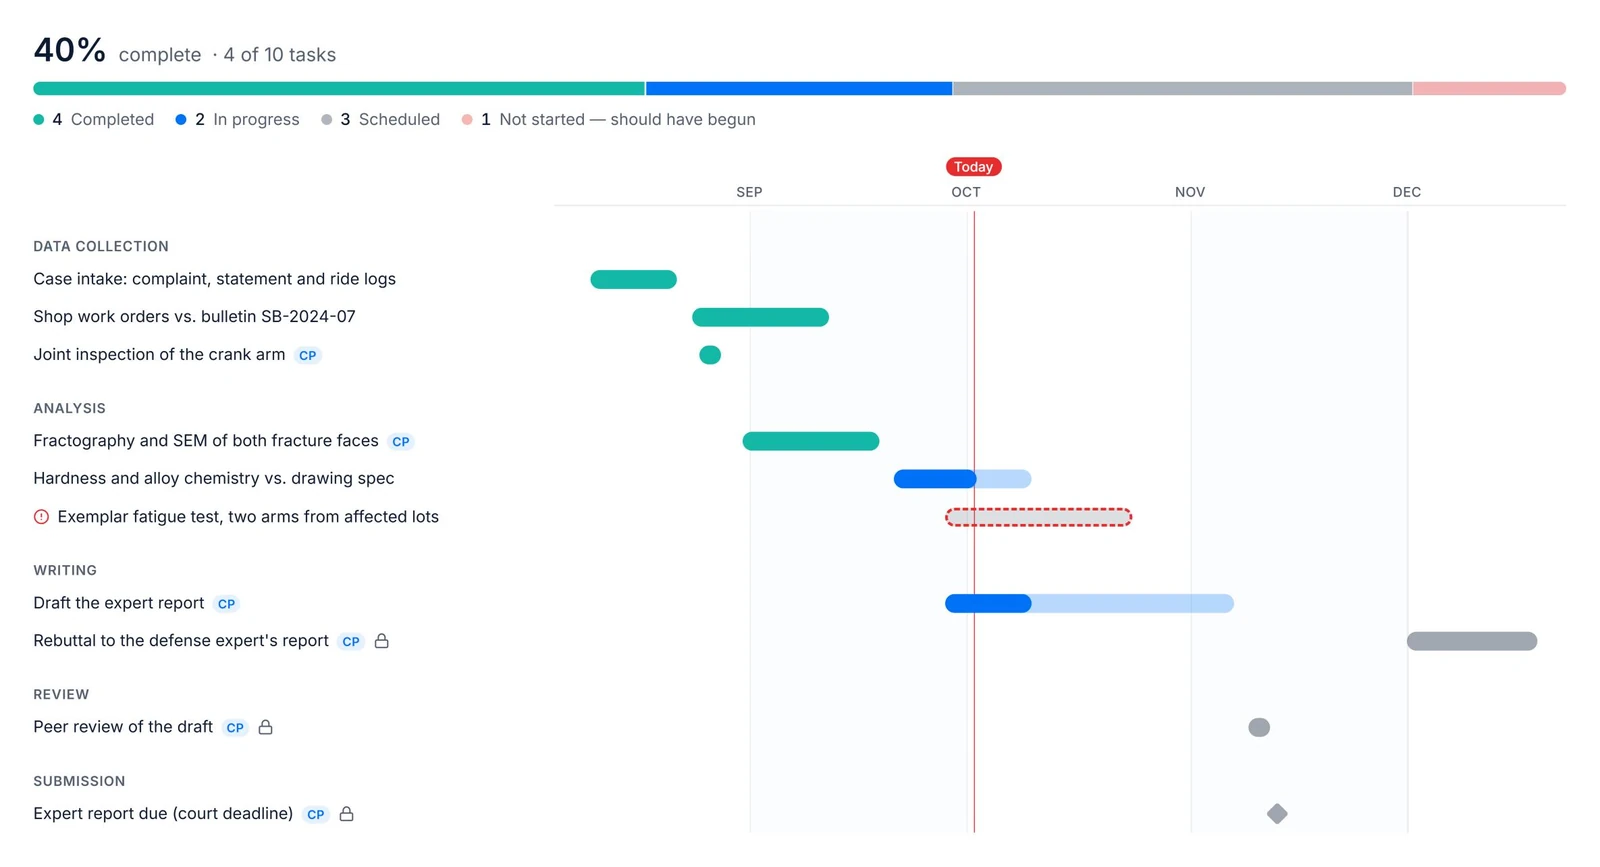This screenshot has width=1600, height=867.
Task: Click the blue in-progress segment of the overall progress bar
Action: (799, 89)
